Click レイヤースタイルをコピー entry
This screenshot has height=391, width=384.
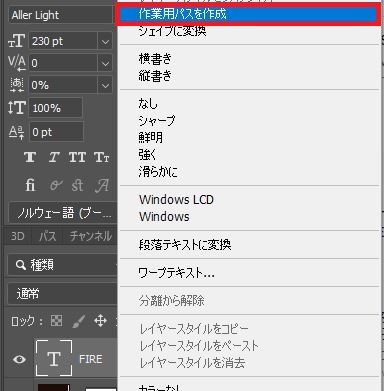point(194,329)
